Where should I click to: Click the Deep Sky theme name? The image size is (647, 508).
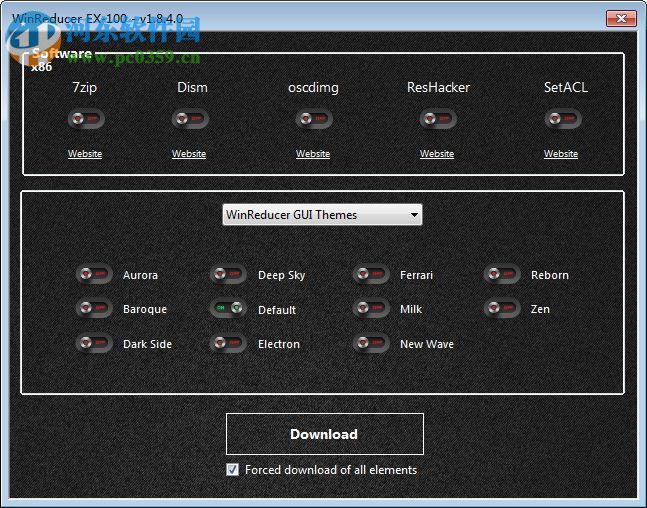pyautogui.click(x=281, y=276)
